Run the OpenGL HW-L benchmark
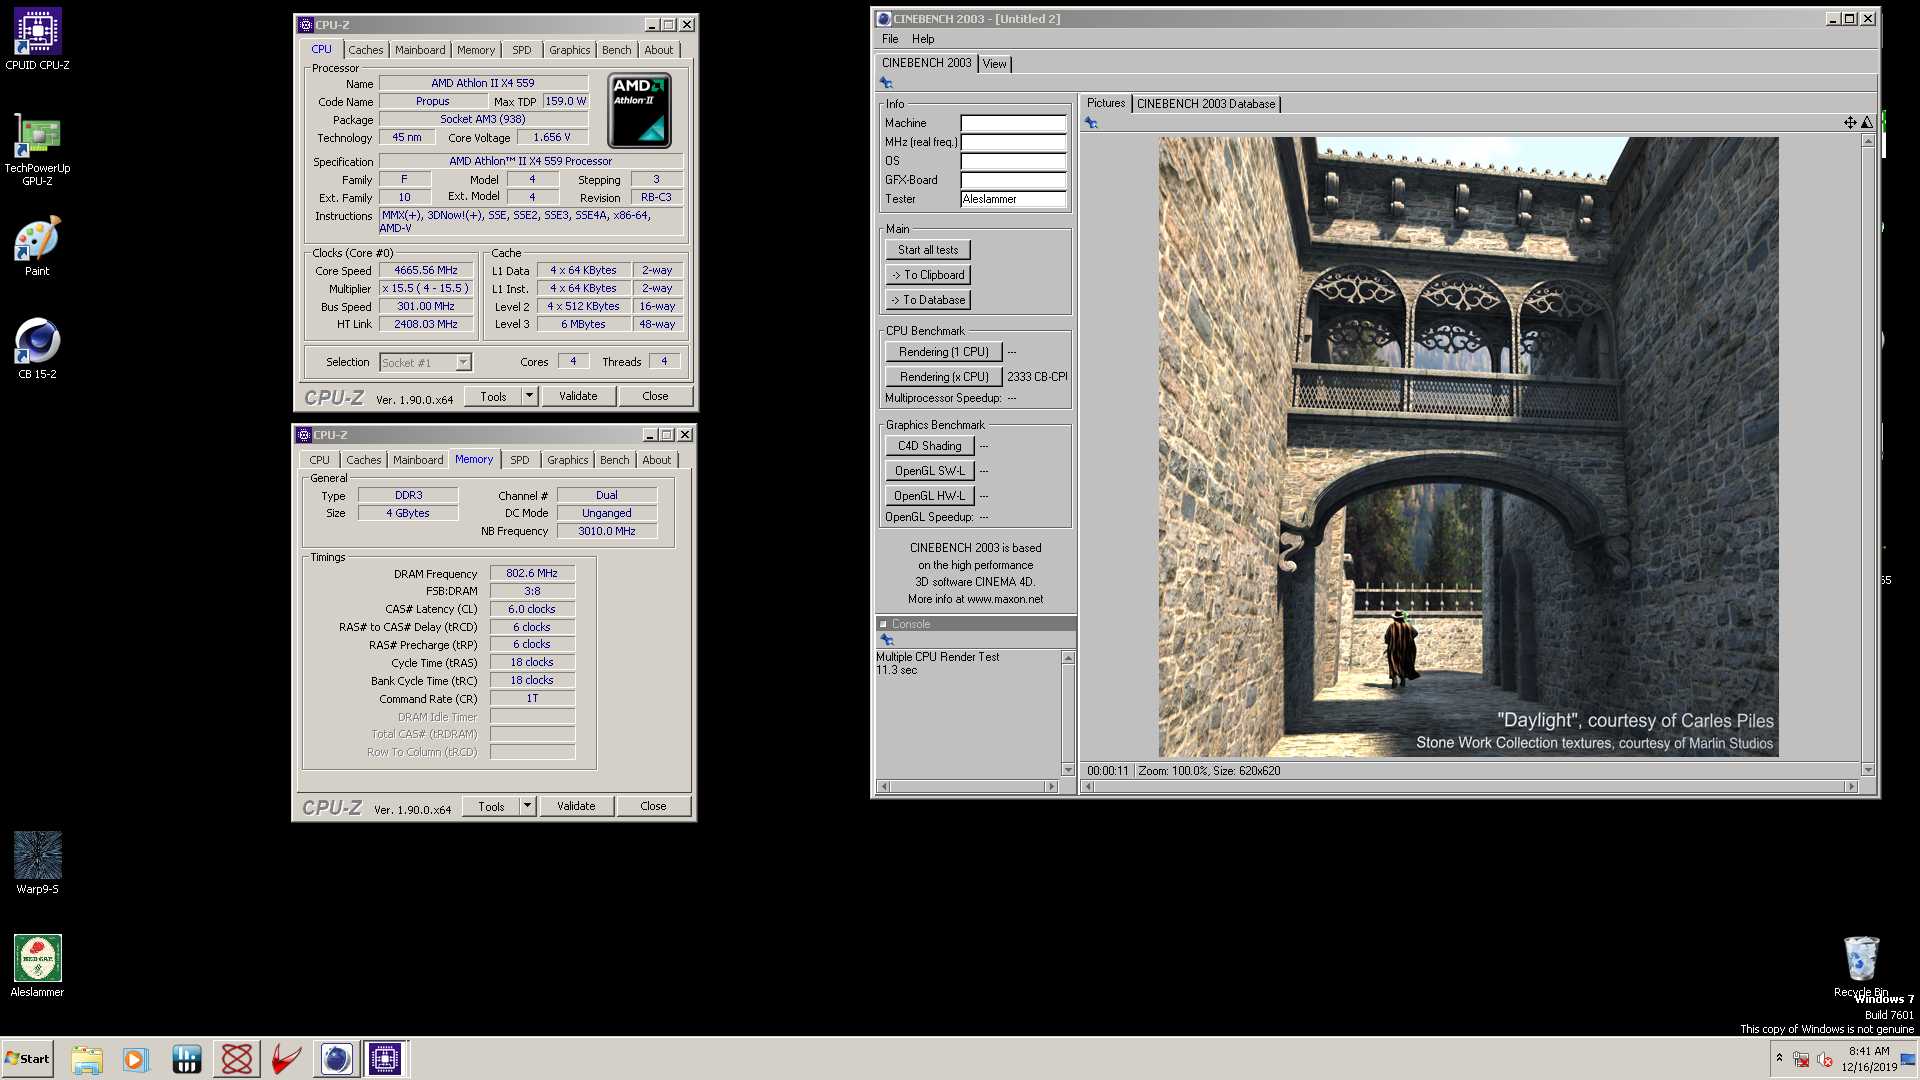This screenshot has width=1920, height=1080. click(930, 496)
